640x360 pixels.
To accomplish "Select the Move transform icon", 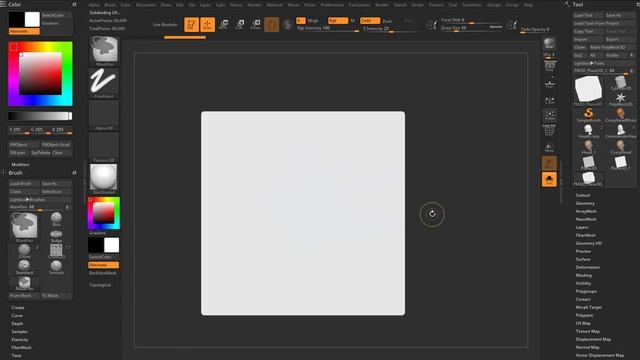I will tap(224, 24).
